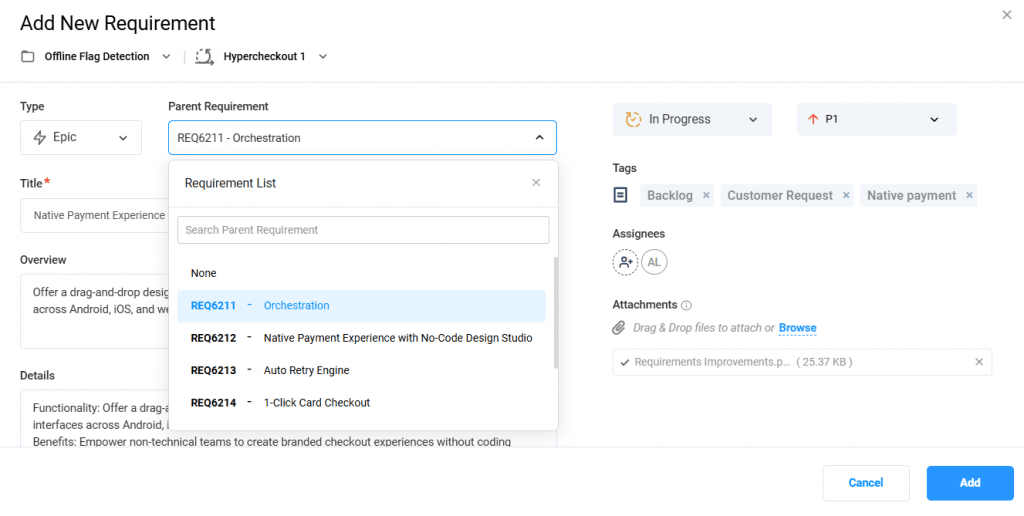Select REQ6214 1-Click Card Checkout

pos(316,403)
